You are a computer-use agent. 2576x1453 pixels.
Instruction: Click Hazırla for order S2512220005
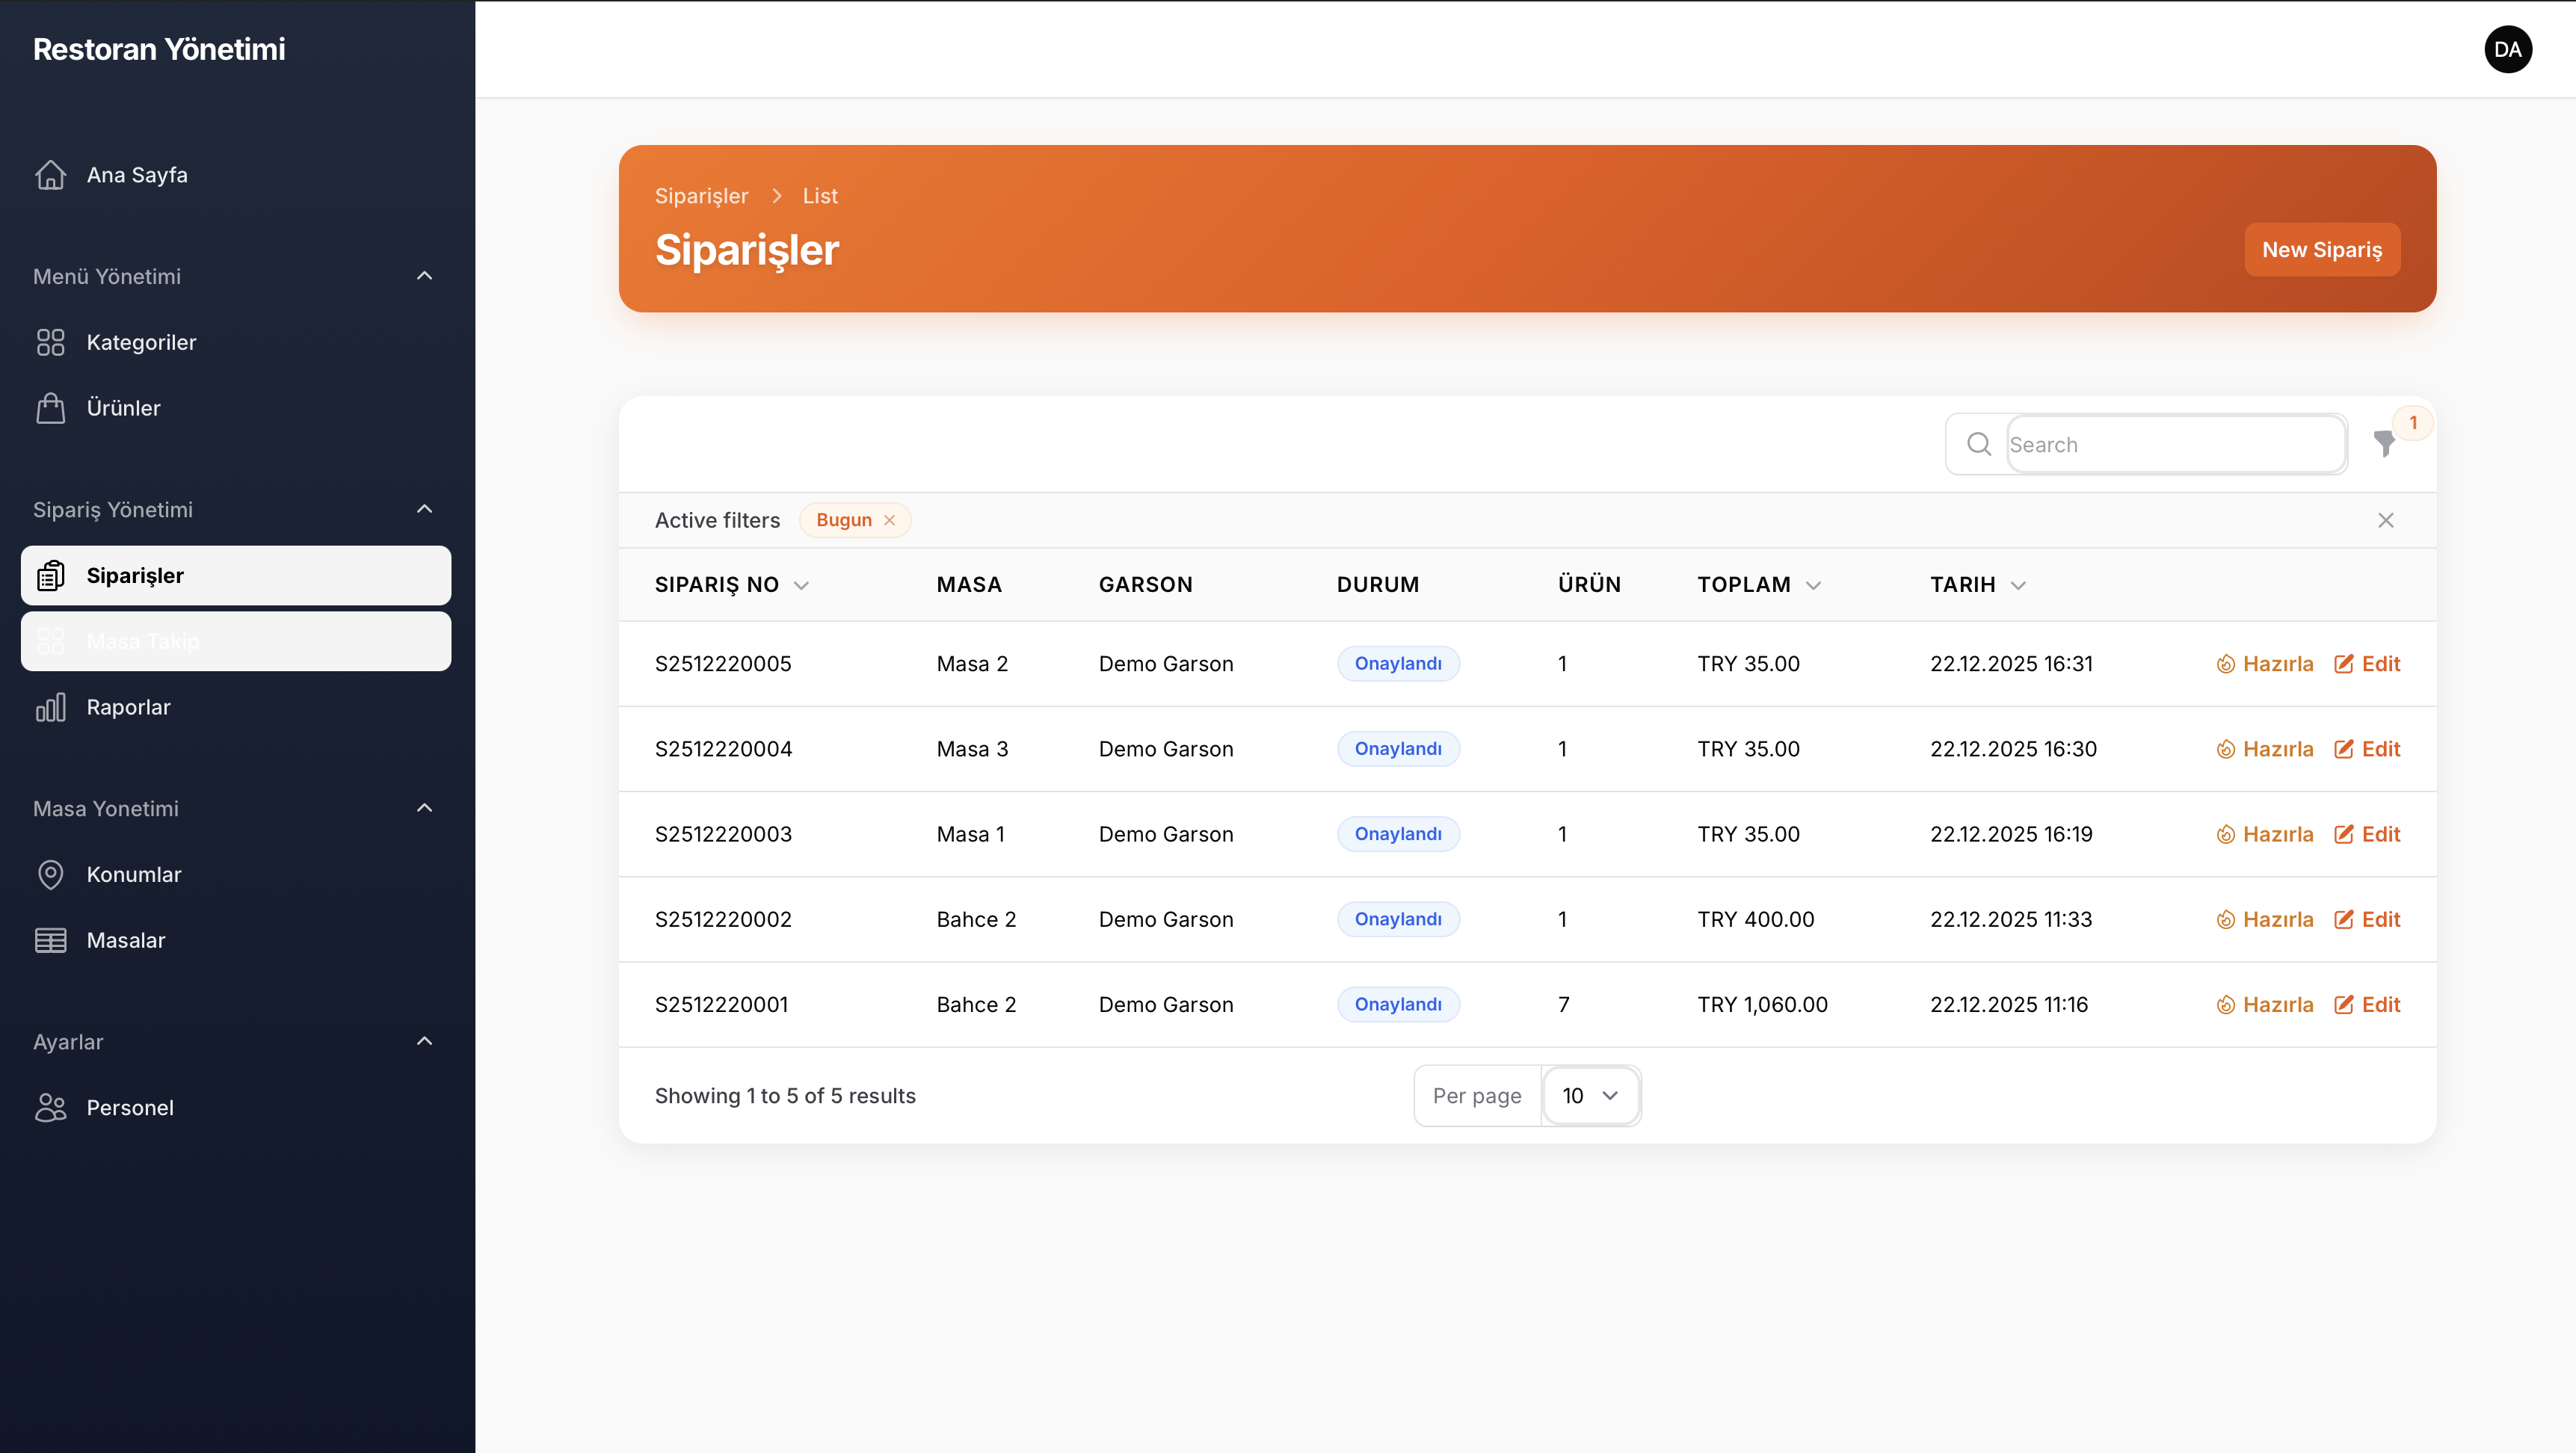pyautogui.click(x=2264, y=664)
